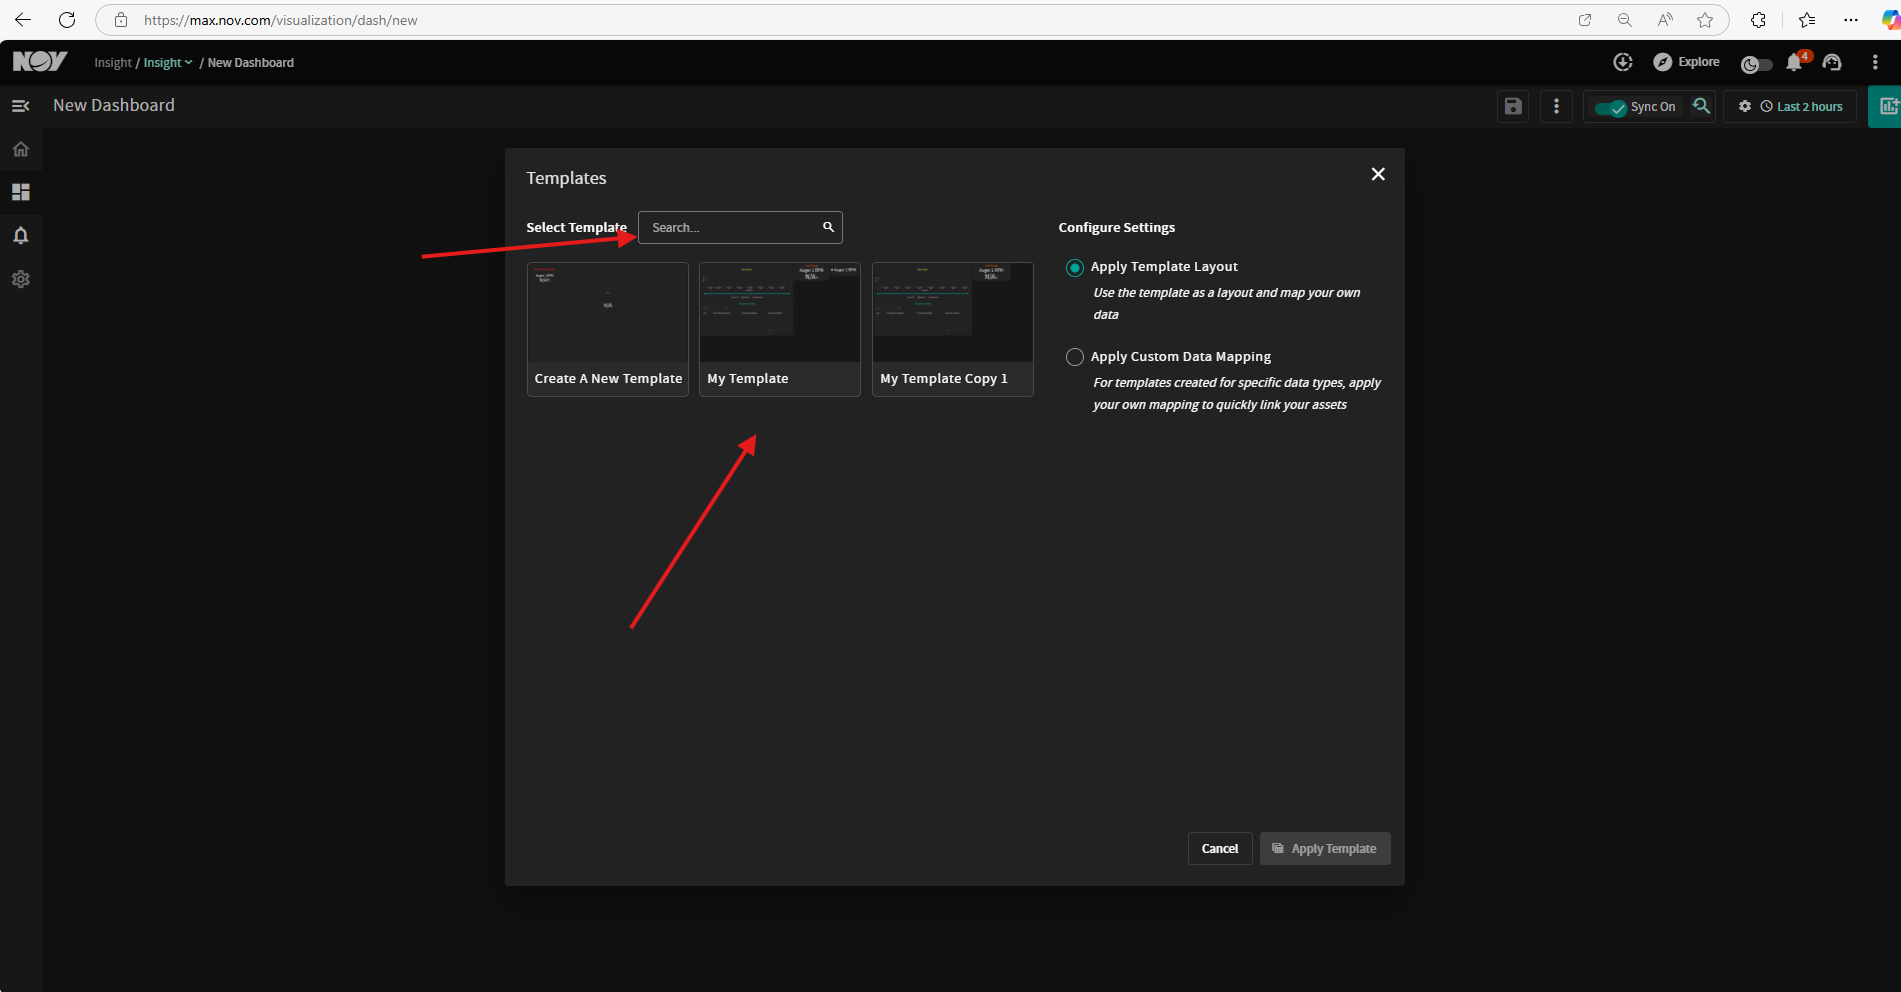Click the zoom search icon near Sync
The image size is (1901, 992).
coord(1701,106)
